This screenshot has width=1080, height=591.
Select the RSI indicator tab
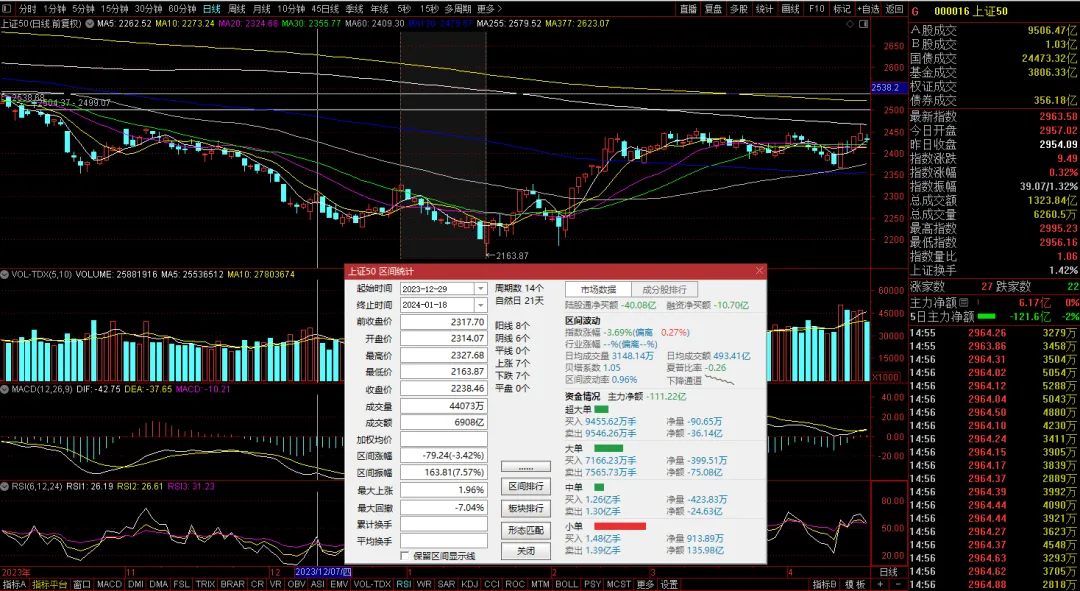coord(404,584)
